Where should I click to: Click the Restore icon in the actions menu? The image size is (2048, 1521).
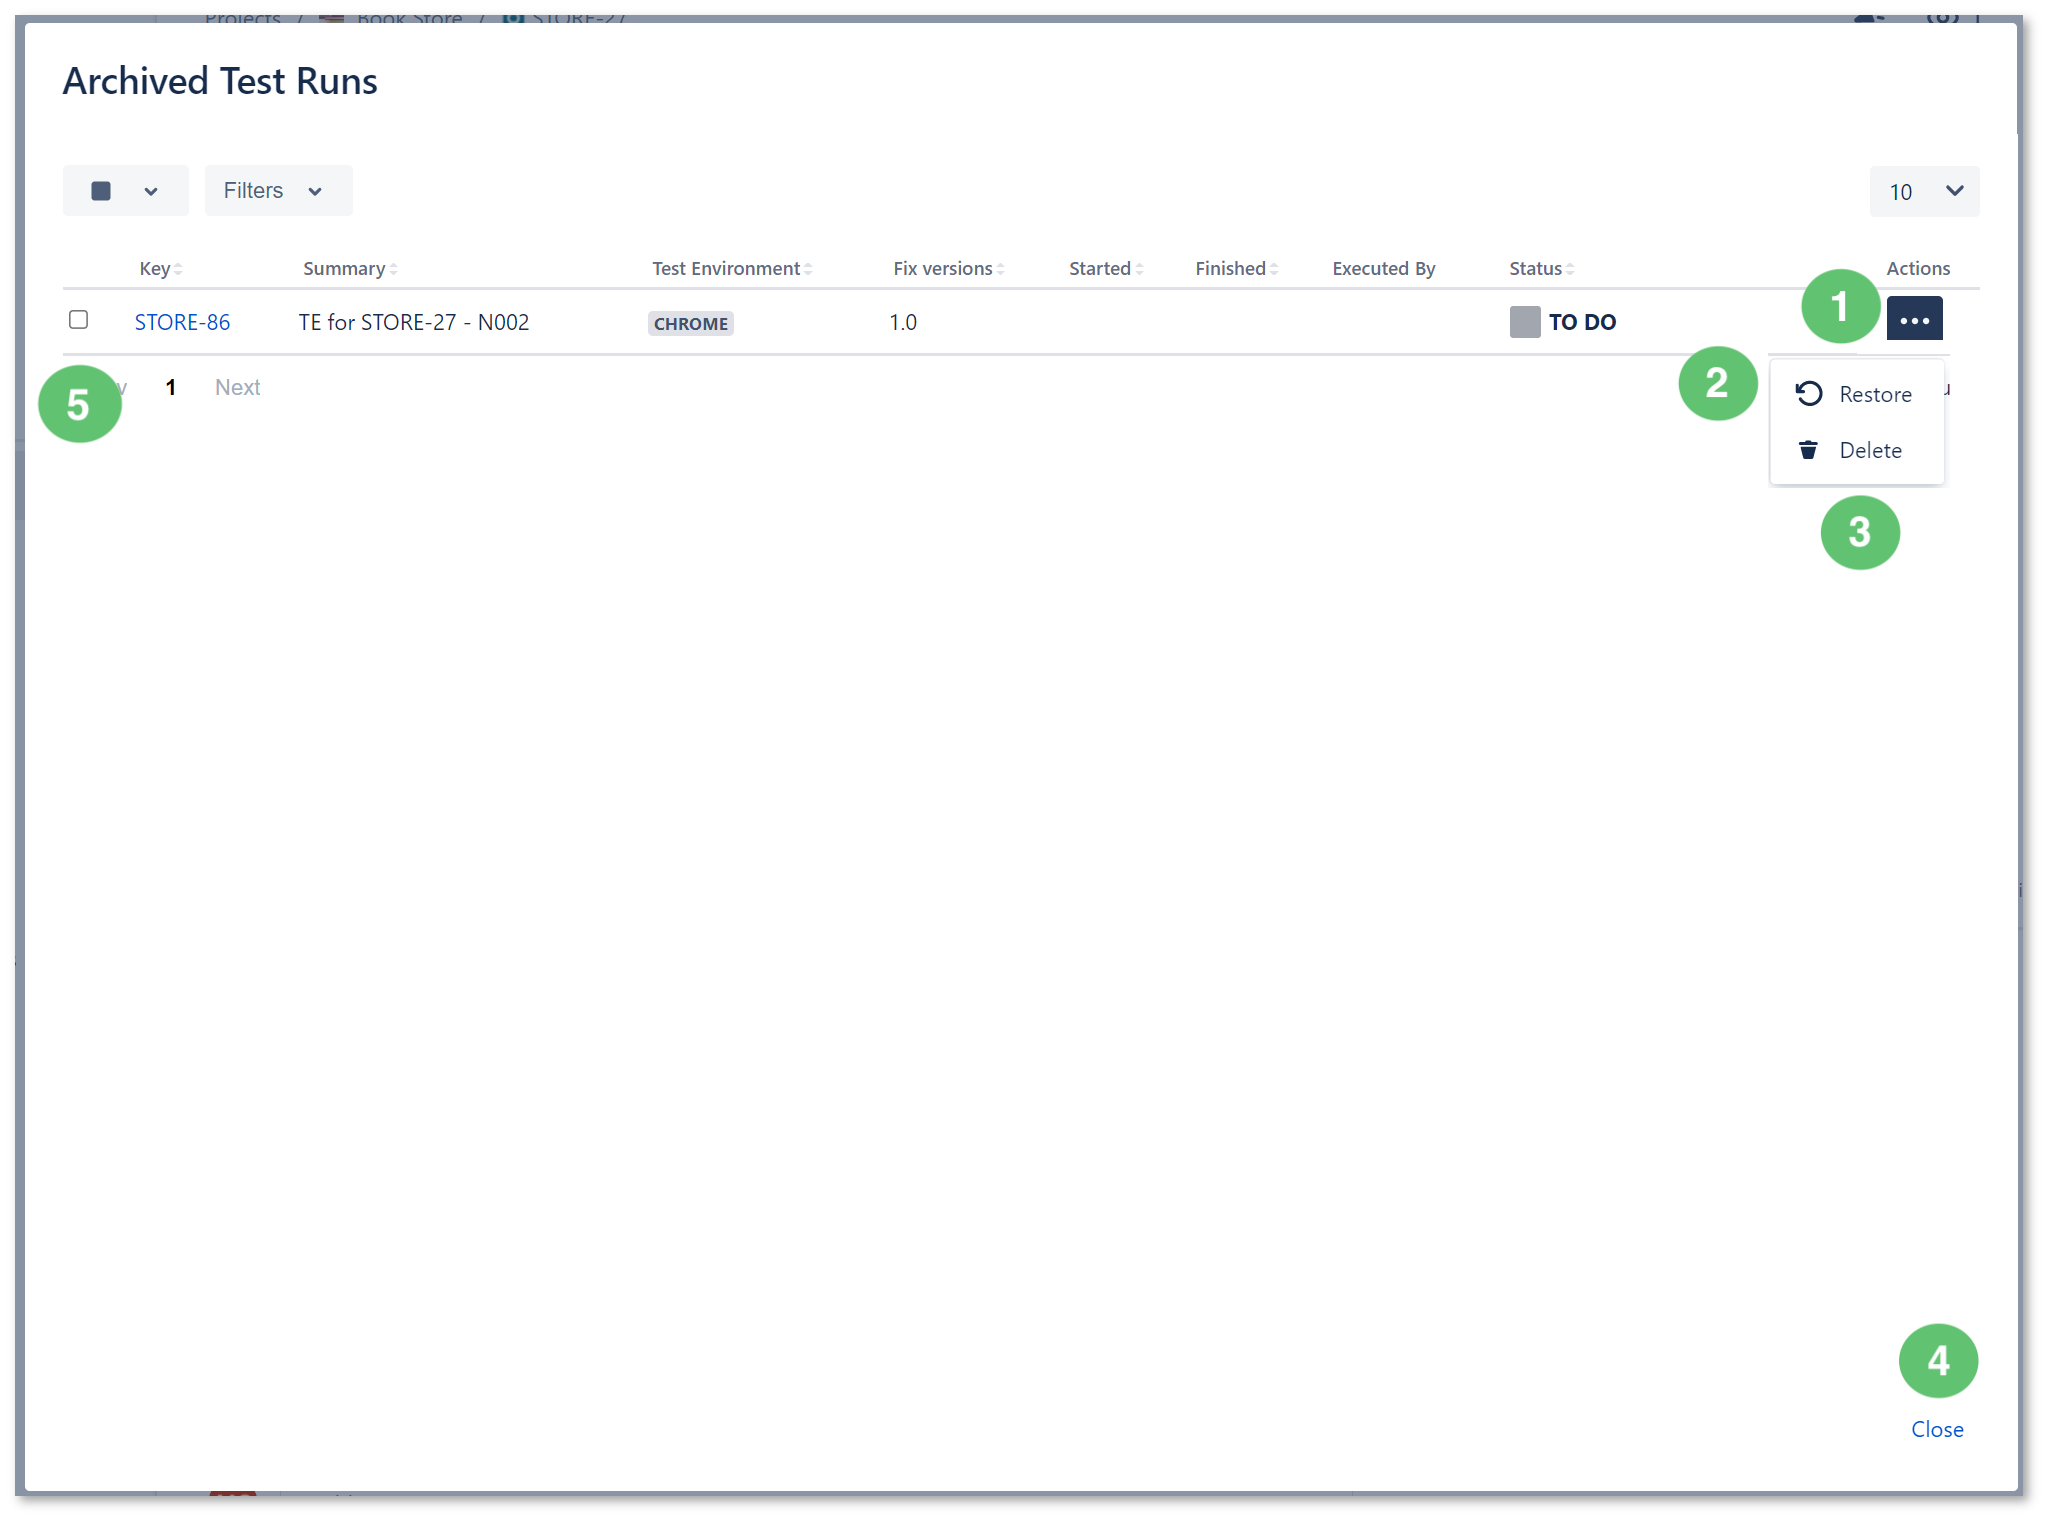pos(1809,394)
